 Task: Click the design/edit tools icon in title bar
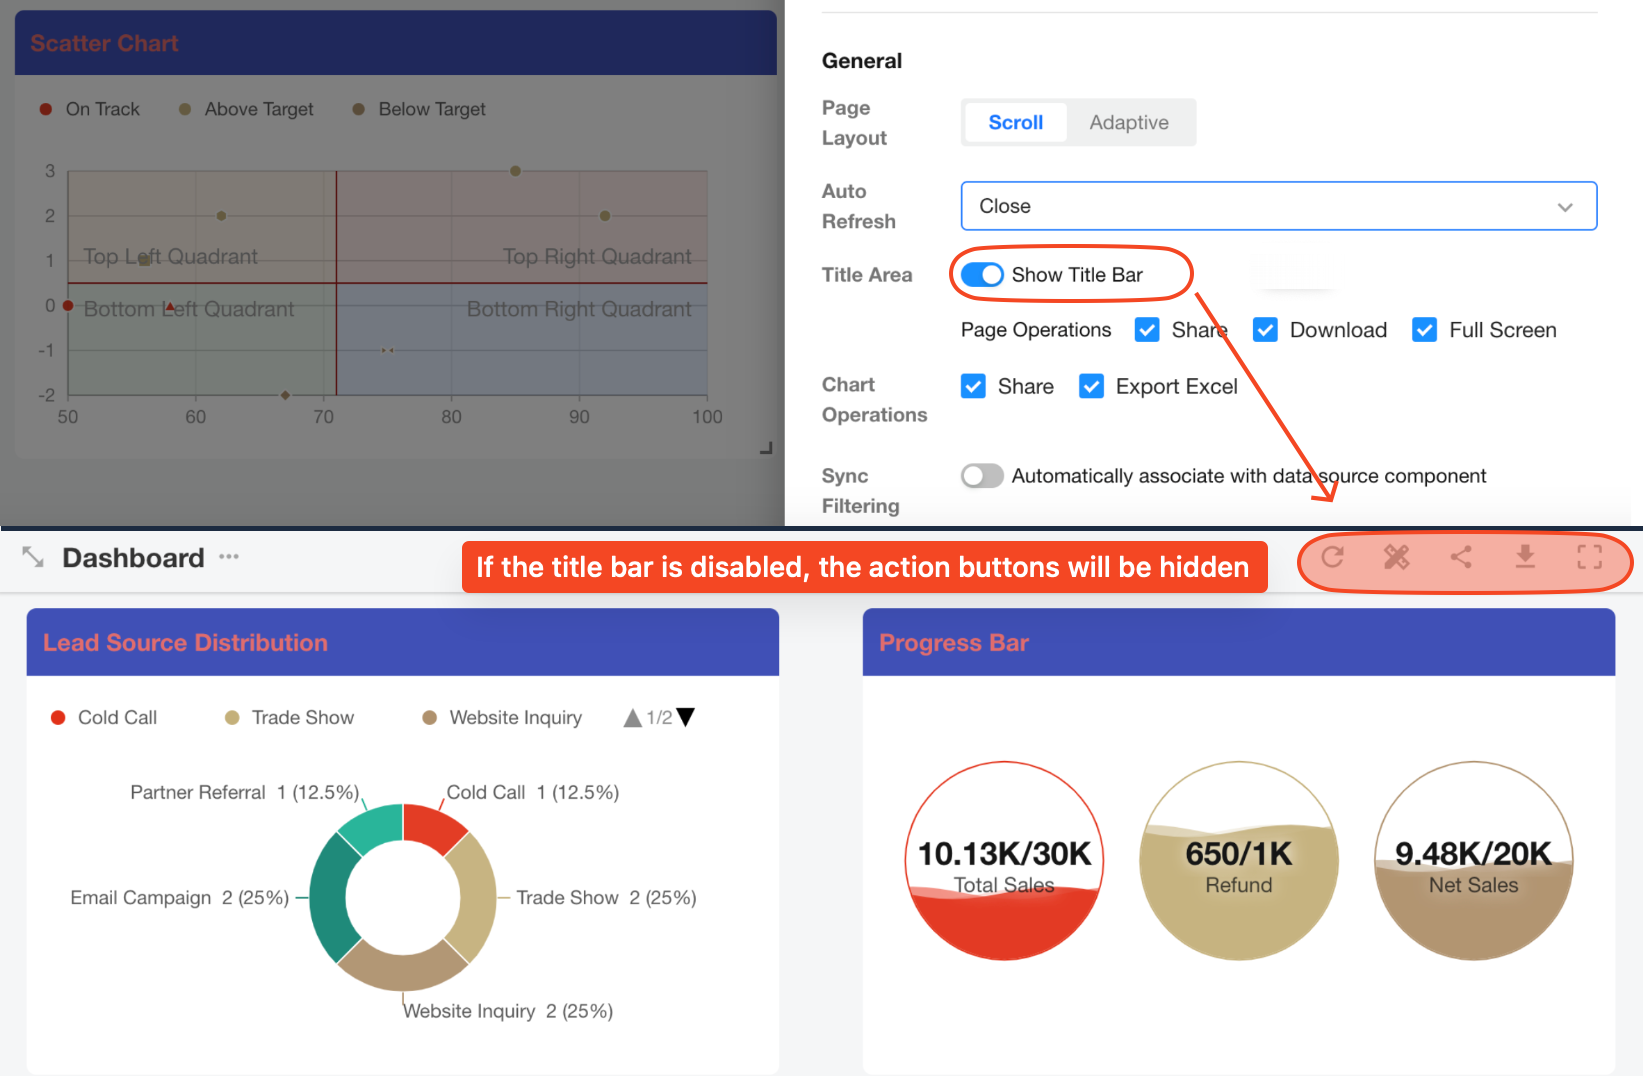click(x=1396, y=557)
